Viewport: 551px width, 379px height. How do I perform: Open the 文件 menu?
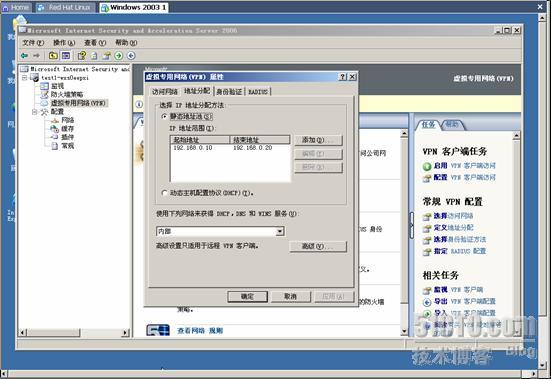33,43
